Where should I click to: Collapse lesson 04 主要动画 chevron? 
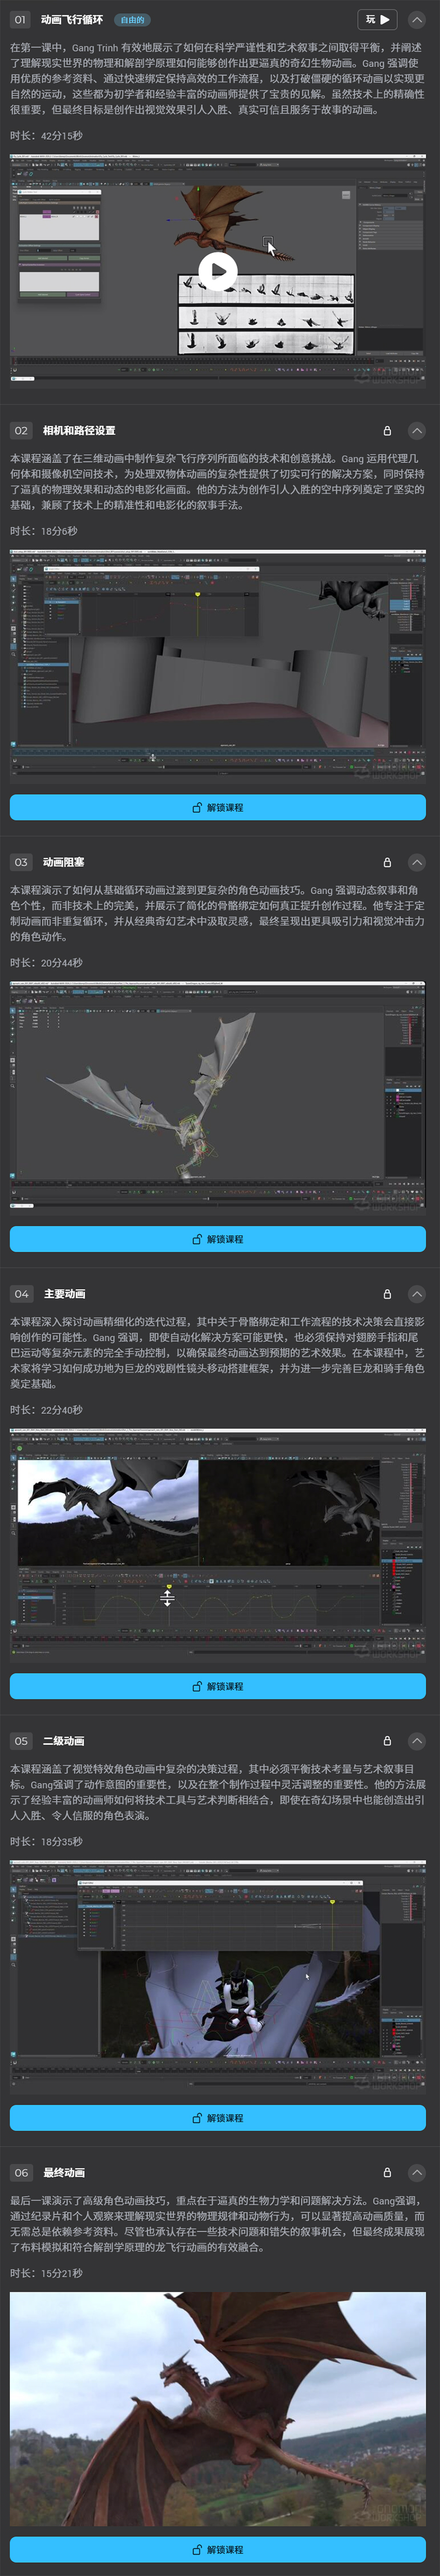(417, 1295)
